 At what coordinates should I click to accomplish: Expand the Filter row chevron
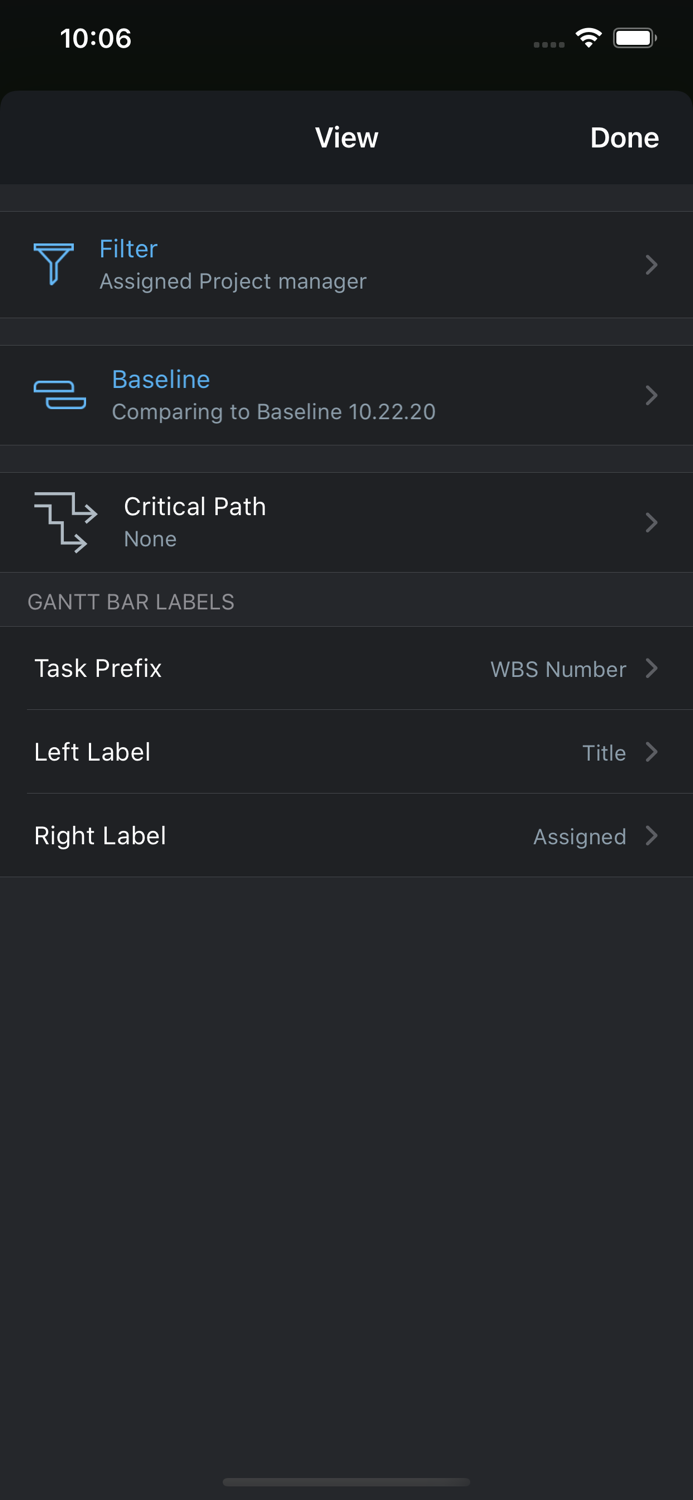click(651, 265)
